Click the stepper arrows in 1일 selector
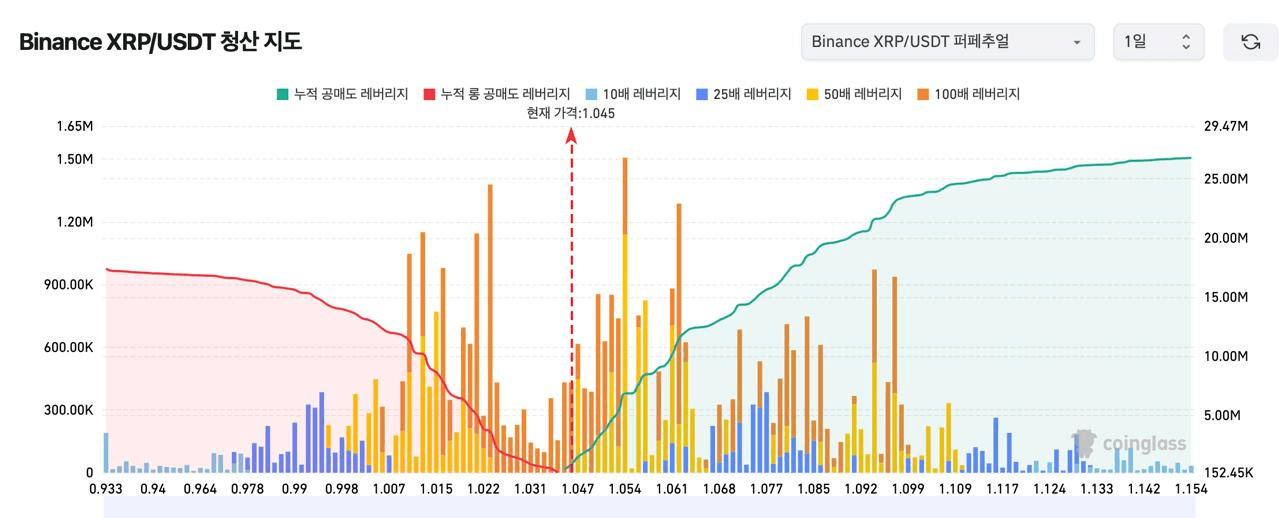This screenshot has width=1280, height=518. [1186, 42]
